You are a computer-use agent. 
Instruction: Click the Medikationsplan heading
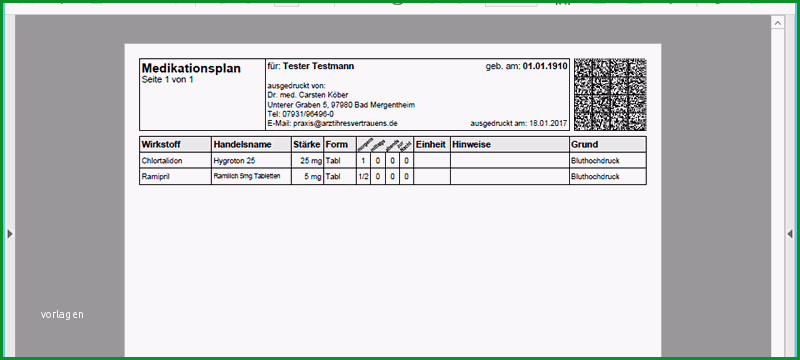click(191, 68)
